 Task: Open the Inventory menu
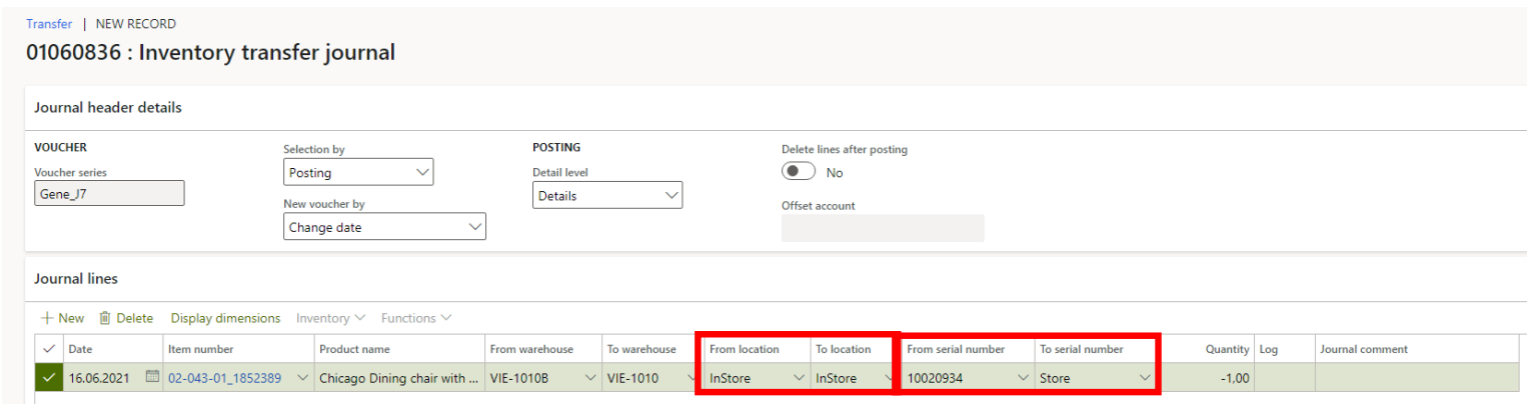pos(330,318)
